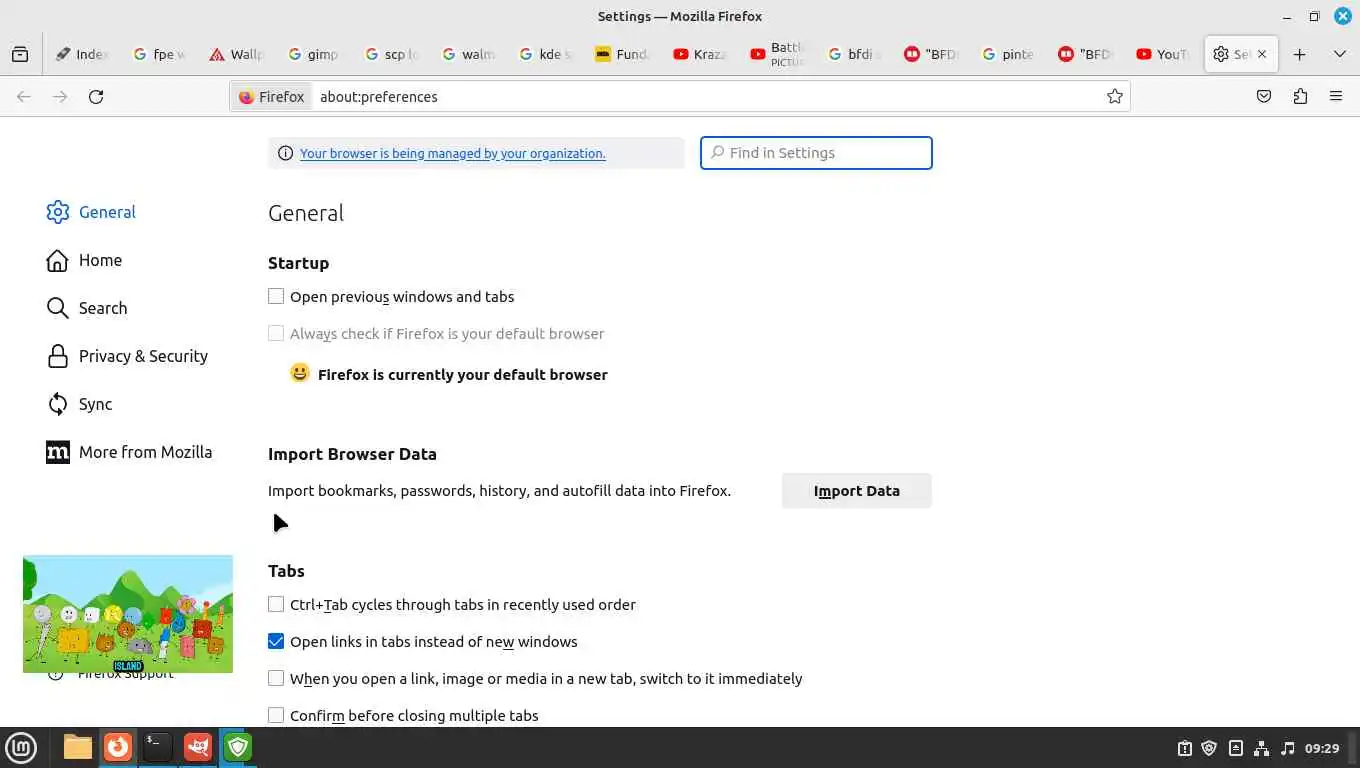
Task: Click the update manager shield tray icon
Action: click(x=1209, y=748)
